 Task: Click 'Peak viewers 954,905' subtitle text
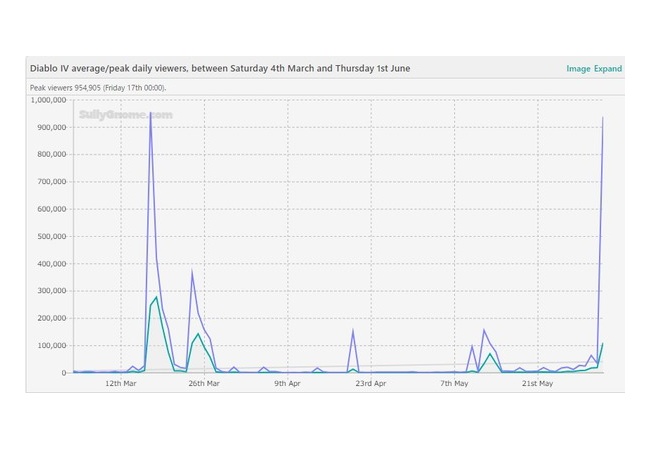pyautogui.click(x=98, y=88)
